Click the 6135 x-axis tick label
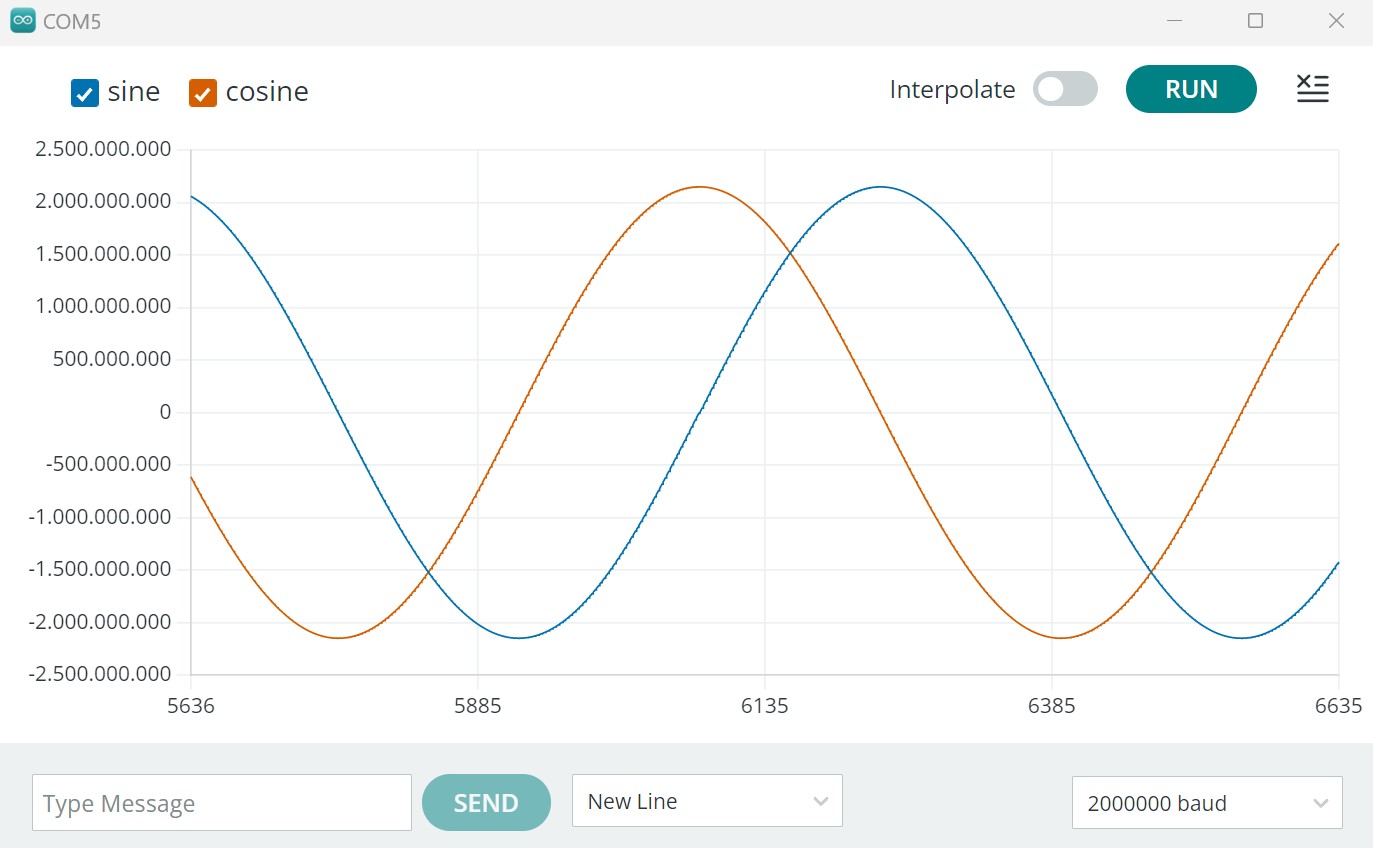The height and width of the screenshot is (848, 1373). [x=764, y=707]
